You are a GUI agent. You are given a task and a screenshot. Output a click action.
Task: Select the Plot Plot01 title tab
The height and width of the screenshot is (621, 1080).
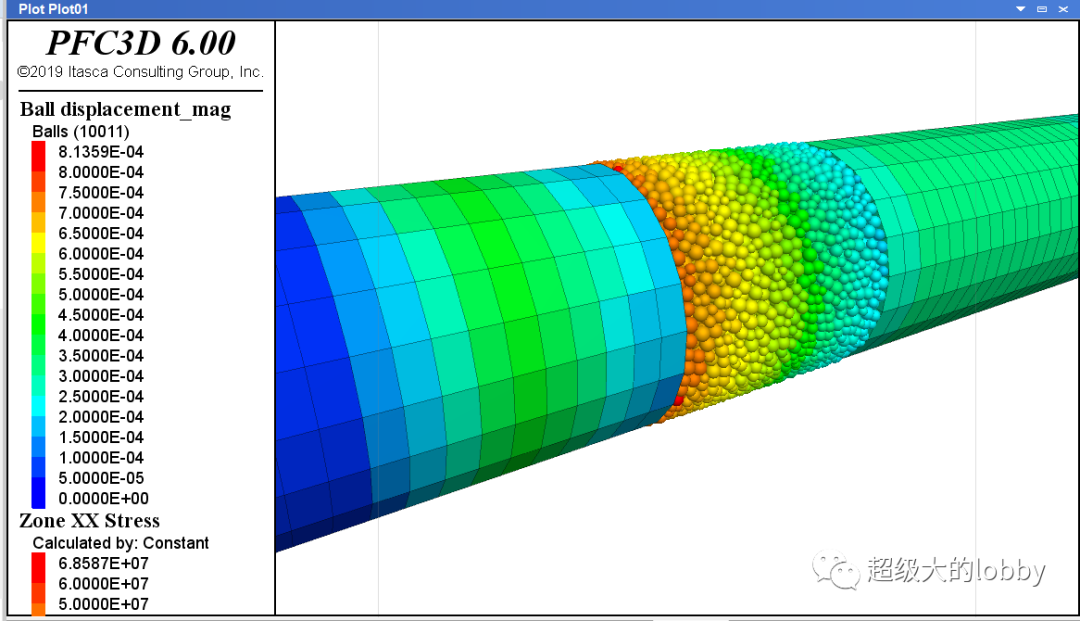[x=53, y=9]
